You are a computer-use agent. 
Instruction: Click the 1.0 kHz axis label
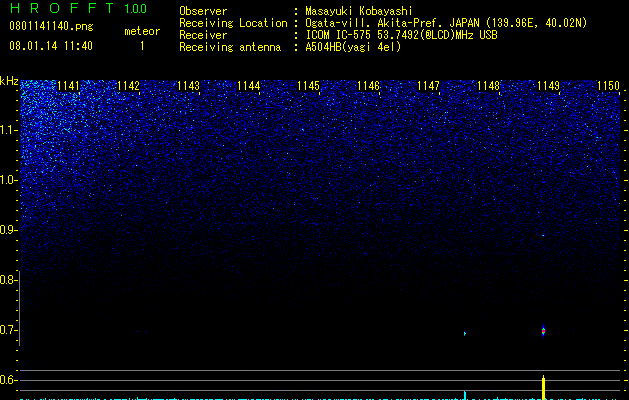tap(8, 180)
